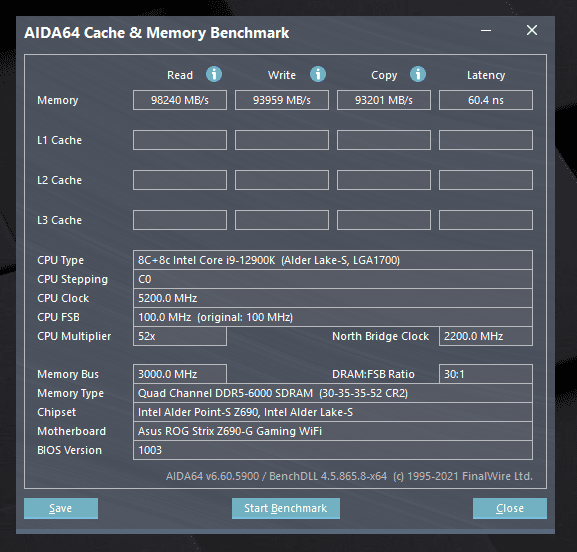Click the empty L3 Cache Copy field
The image size is (577, 552).
(384, 220)
